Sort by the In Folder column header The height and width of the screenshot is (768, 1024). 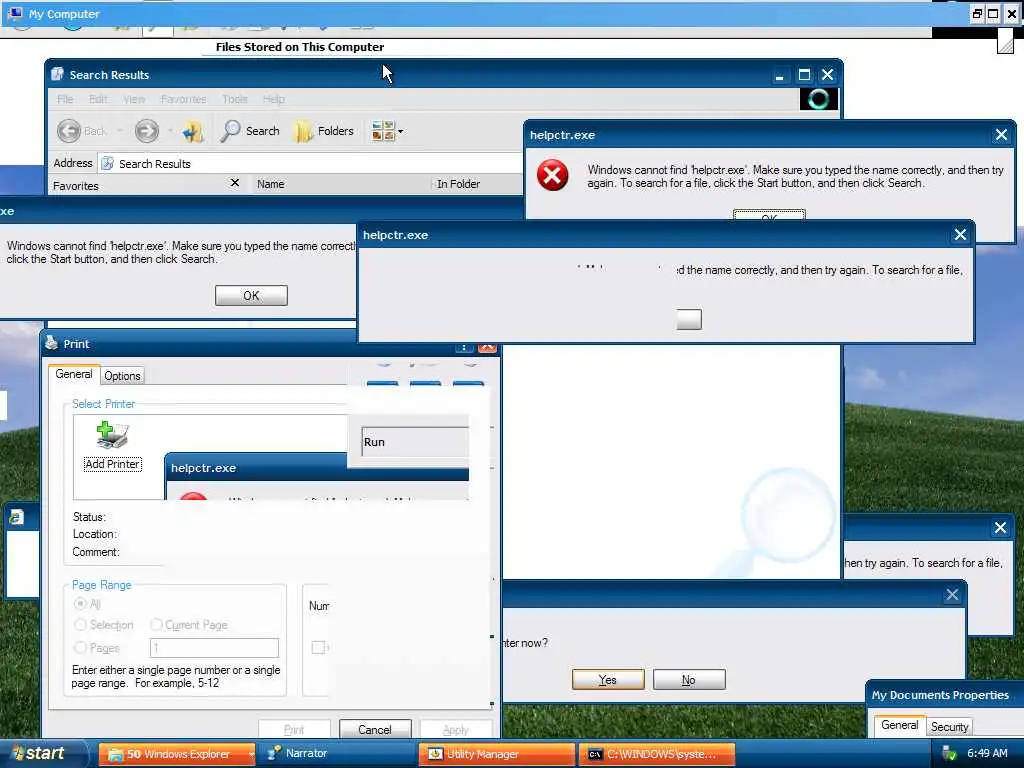click(477, 184)
